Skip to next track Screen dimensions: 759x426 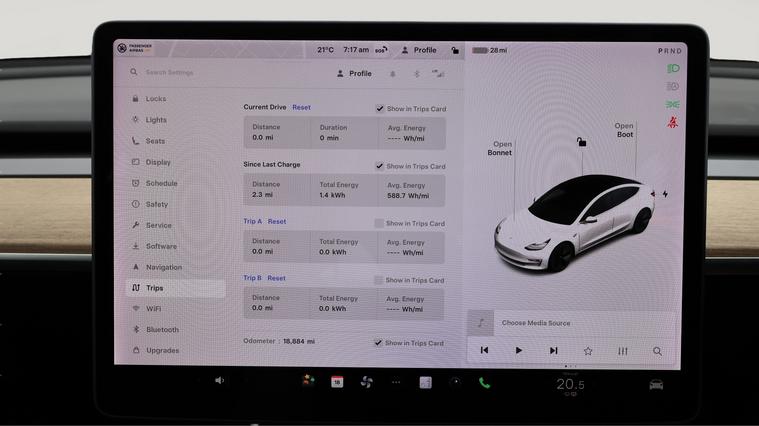point(553,350)
